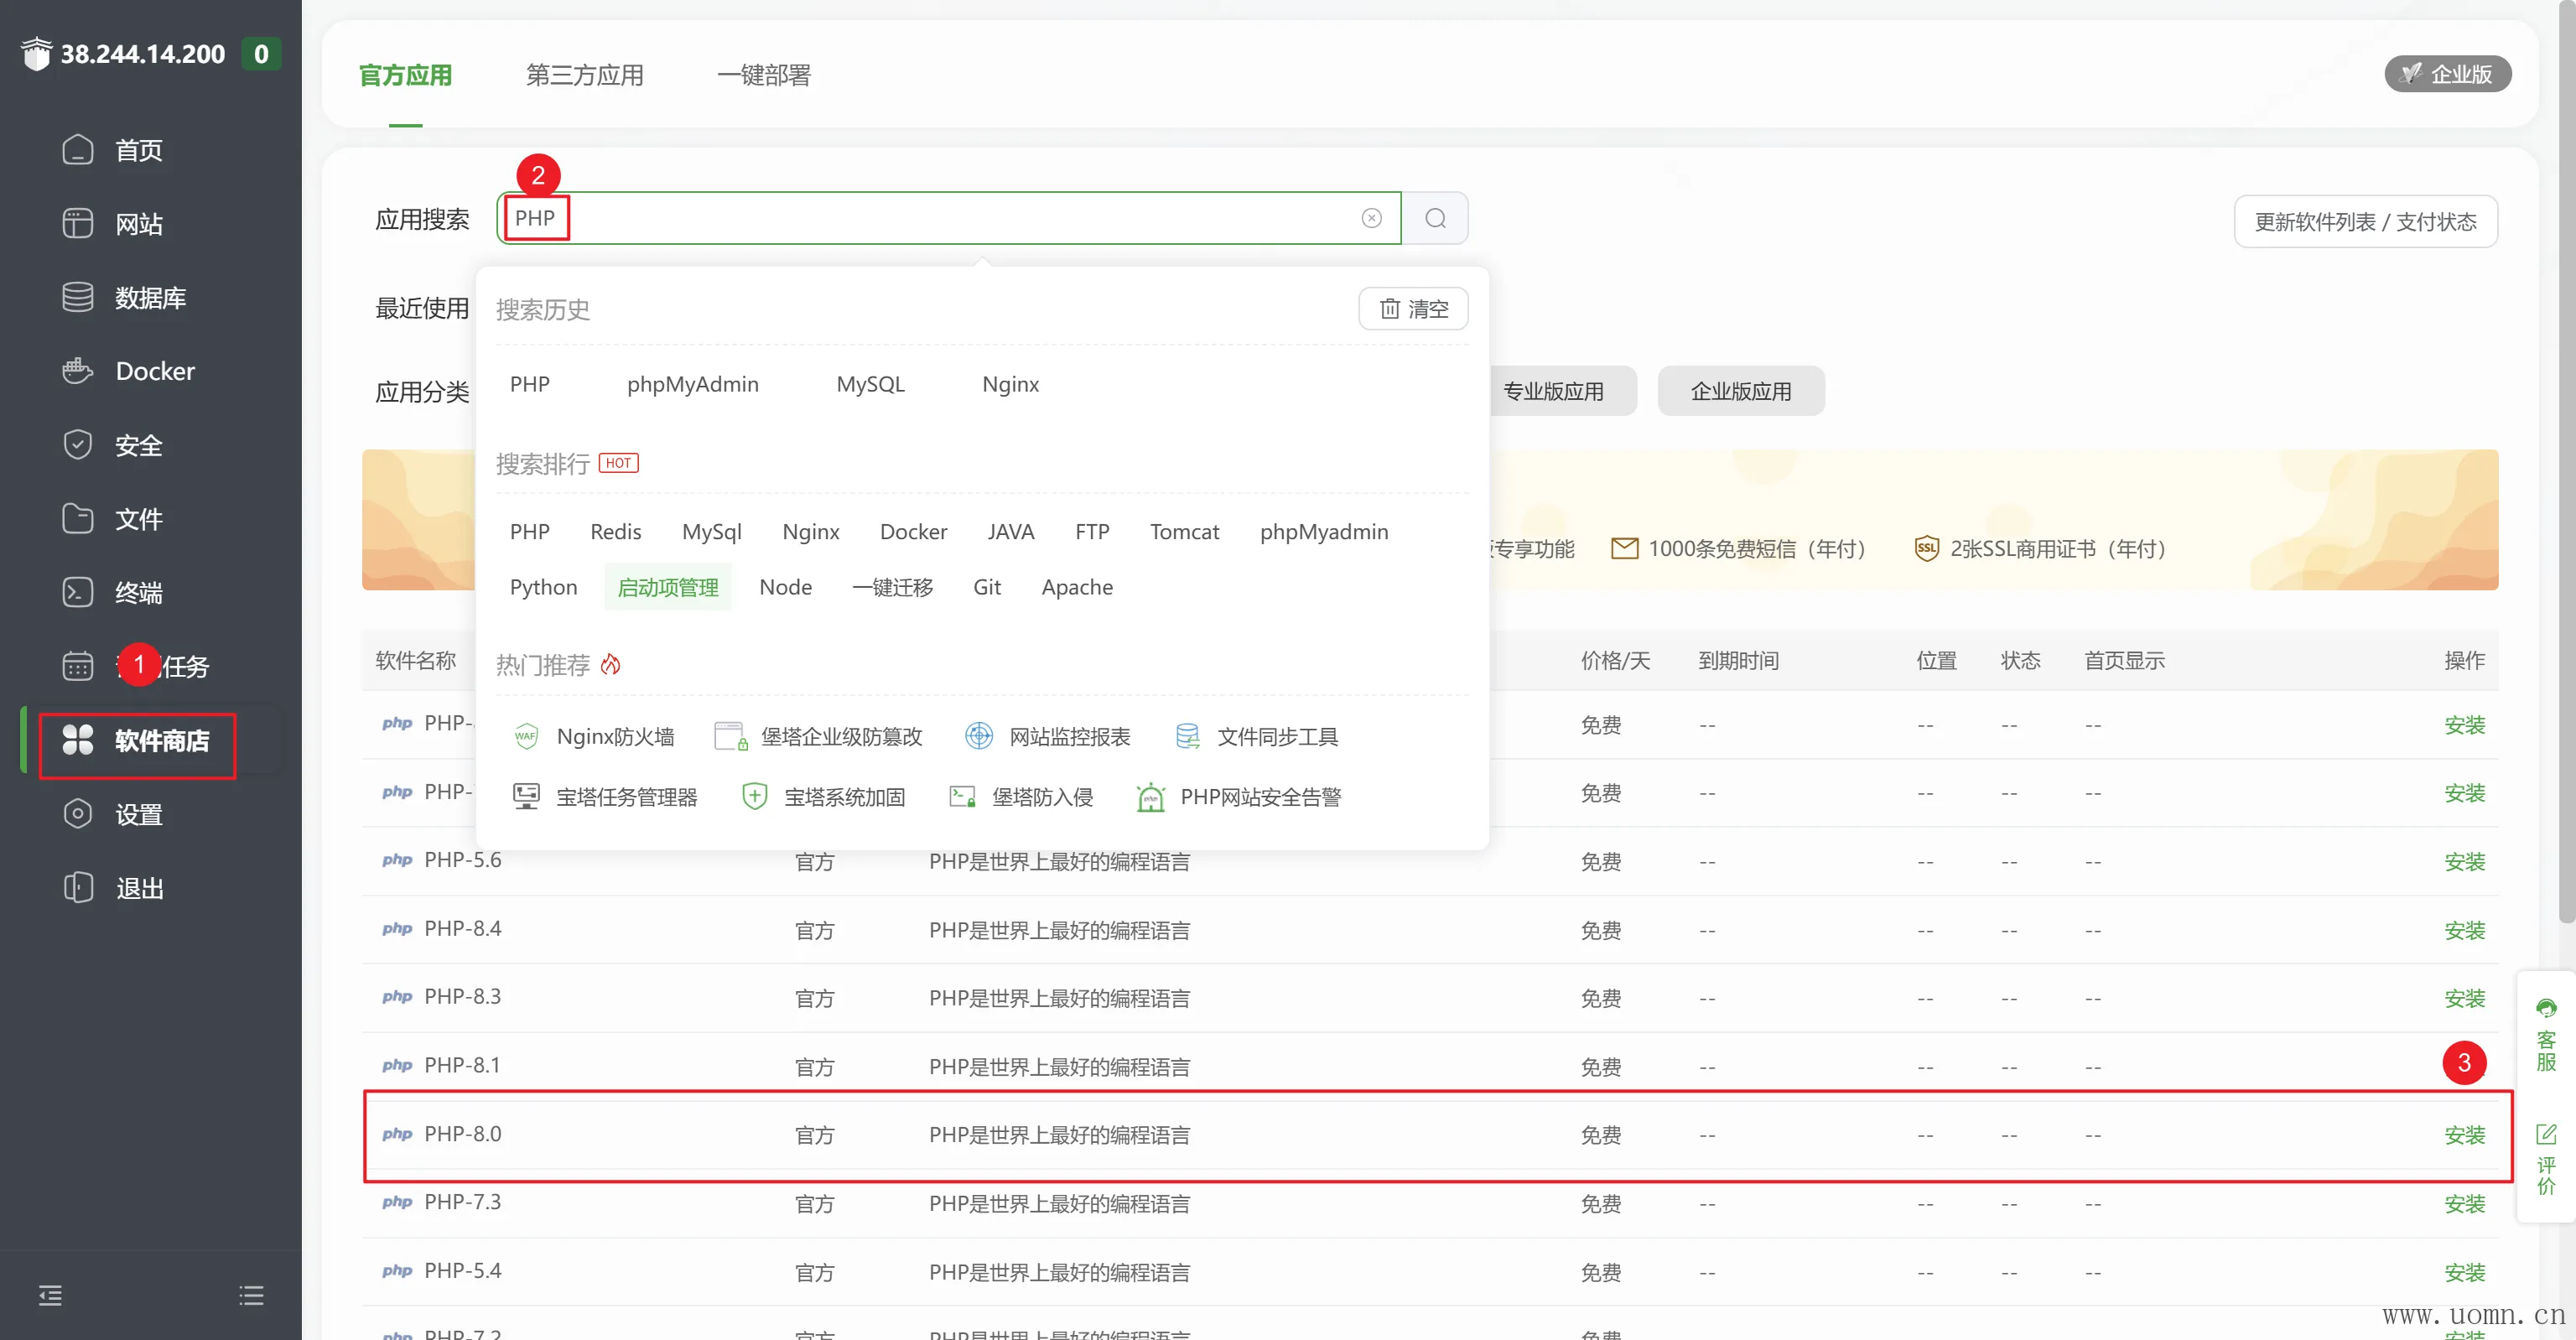Select the 专业版应用 category filter

pyautogui.click(x=1552, y=391)
